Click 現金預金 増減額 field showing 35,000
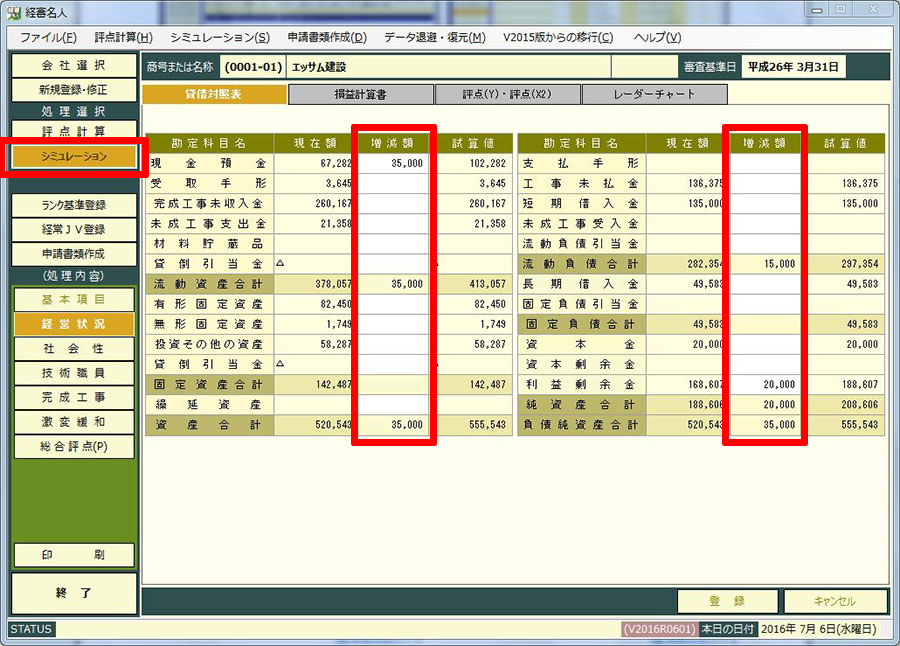The image size is (900, 646). [392, 164]
